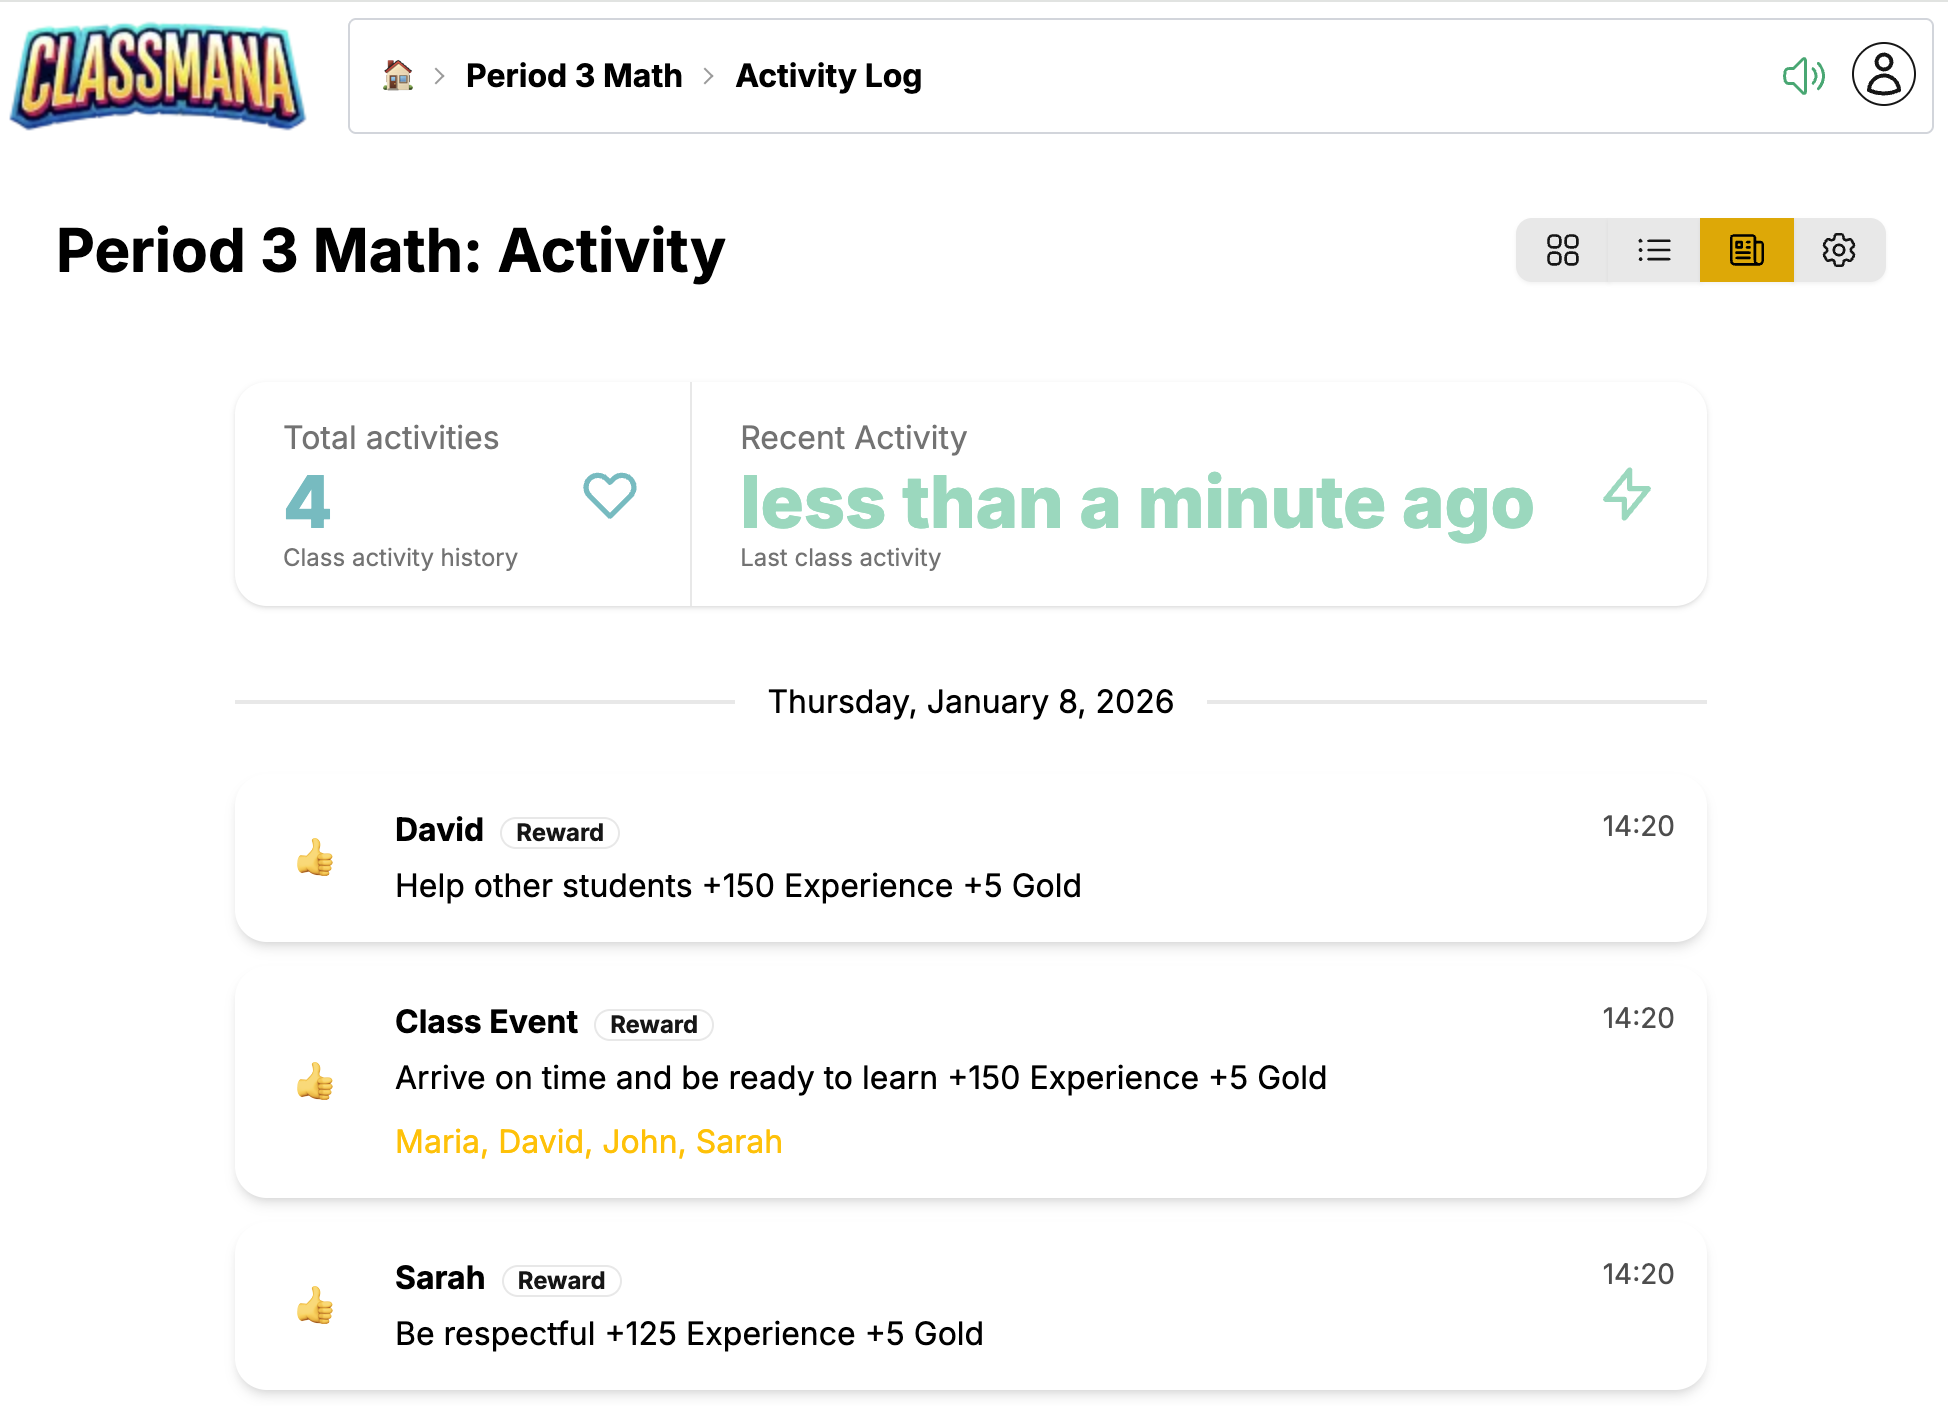Click the Reward badge next to Sarah
Image resolution: width=1948 pixels, height=1406 pixels.
click(561, 1281)
